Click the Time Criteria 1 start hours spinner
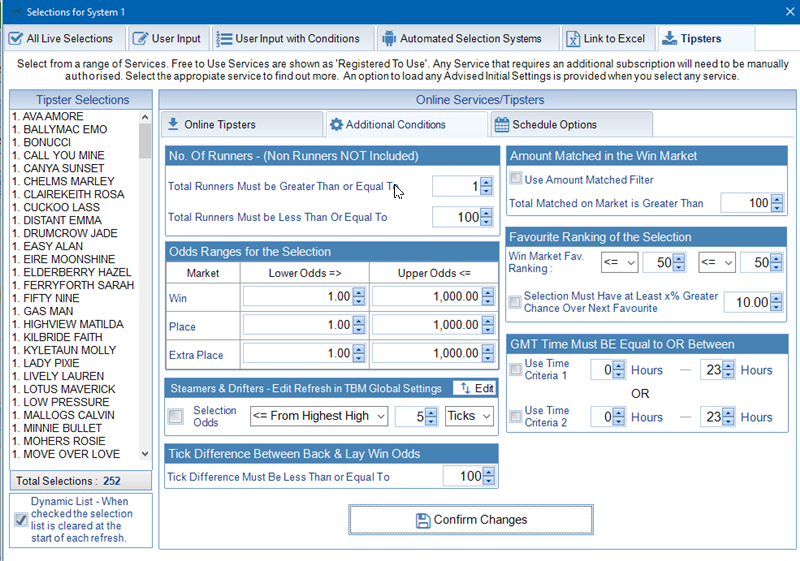The image size is (800, 561). 618,370
